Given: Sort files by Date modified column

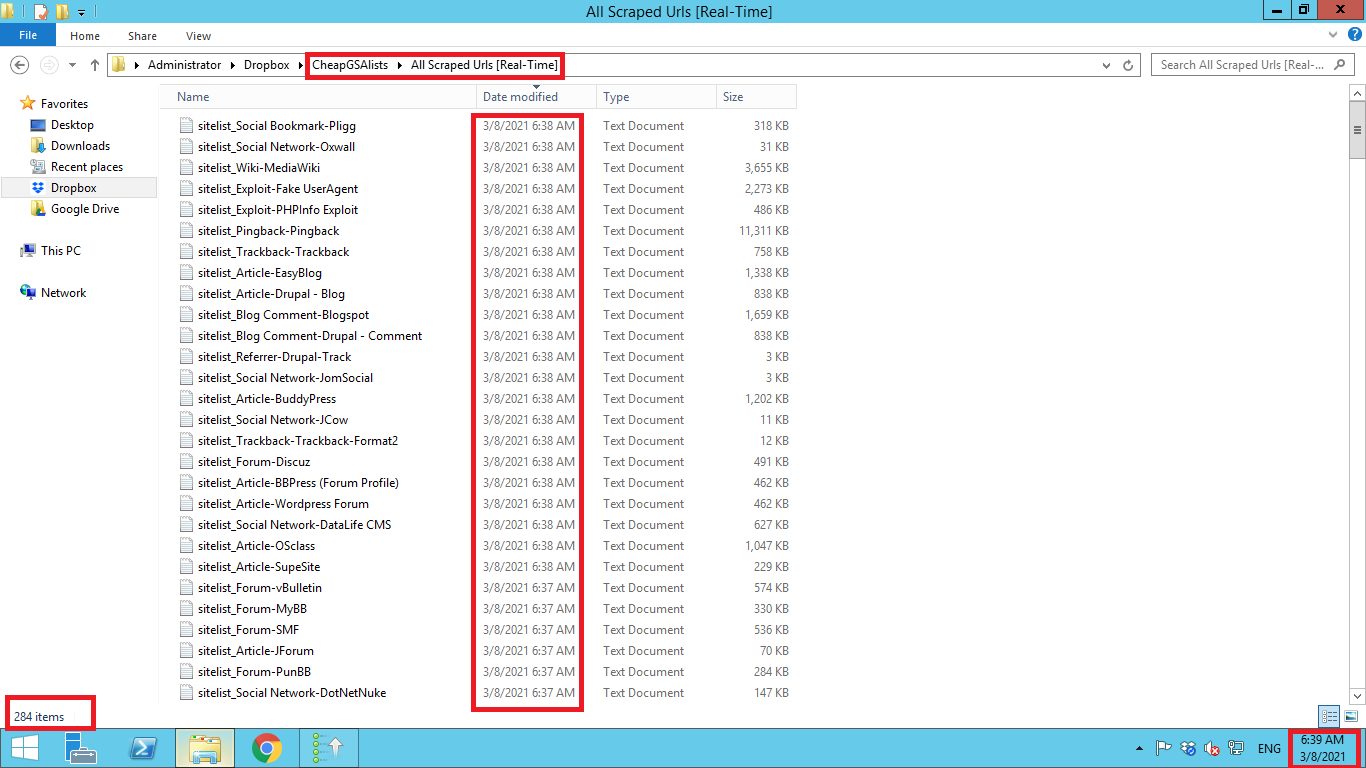Looking at the screenshot, I should pyautogui.click(x=536, y=97).
